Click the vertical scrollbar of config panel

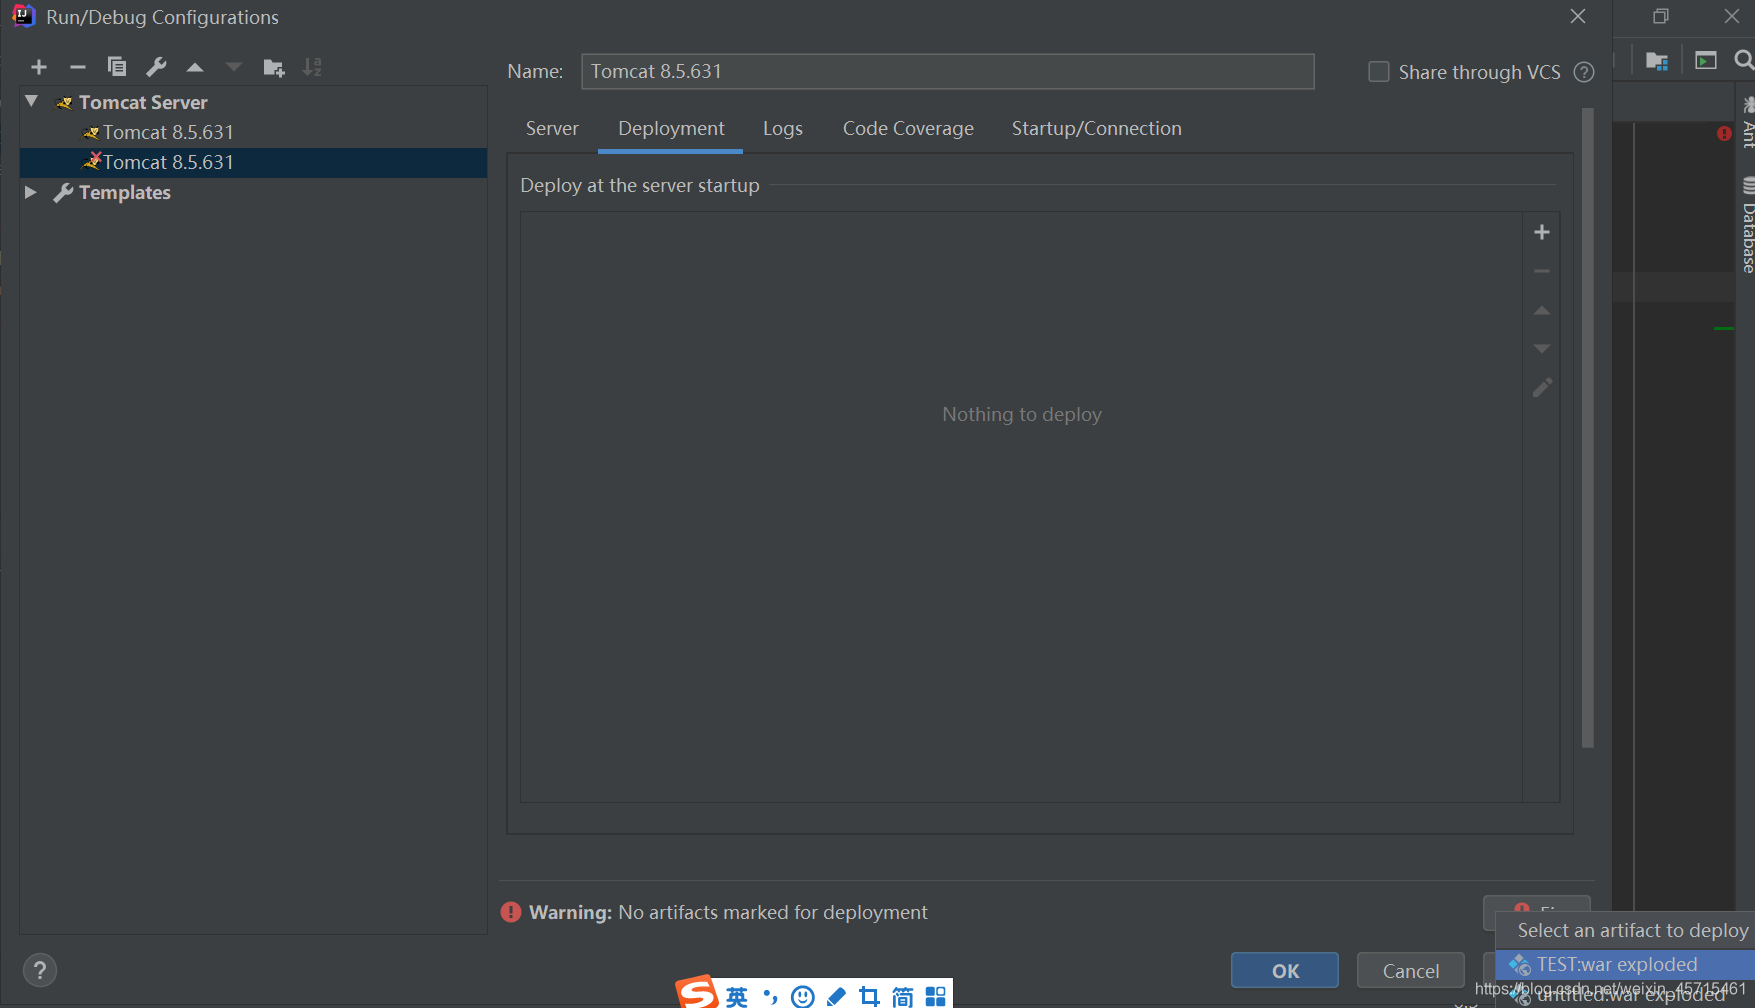[1588, 428]
